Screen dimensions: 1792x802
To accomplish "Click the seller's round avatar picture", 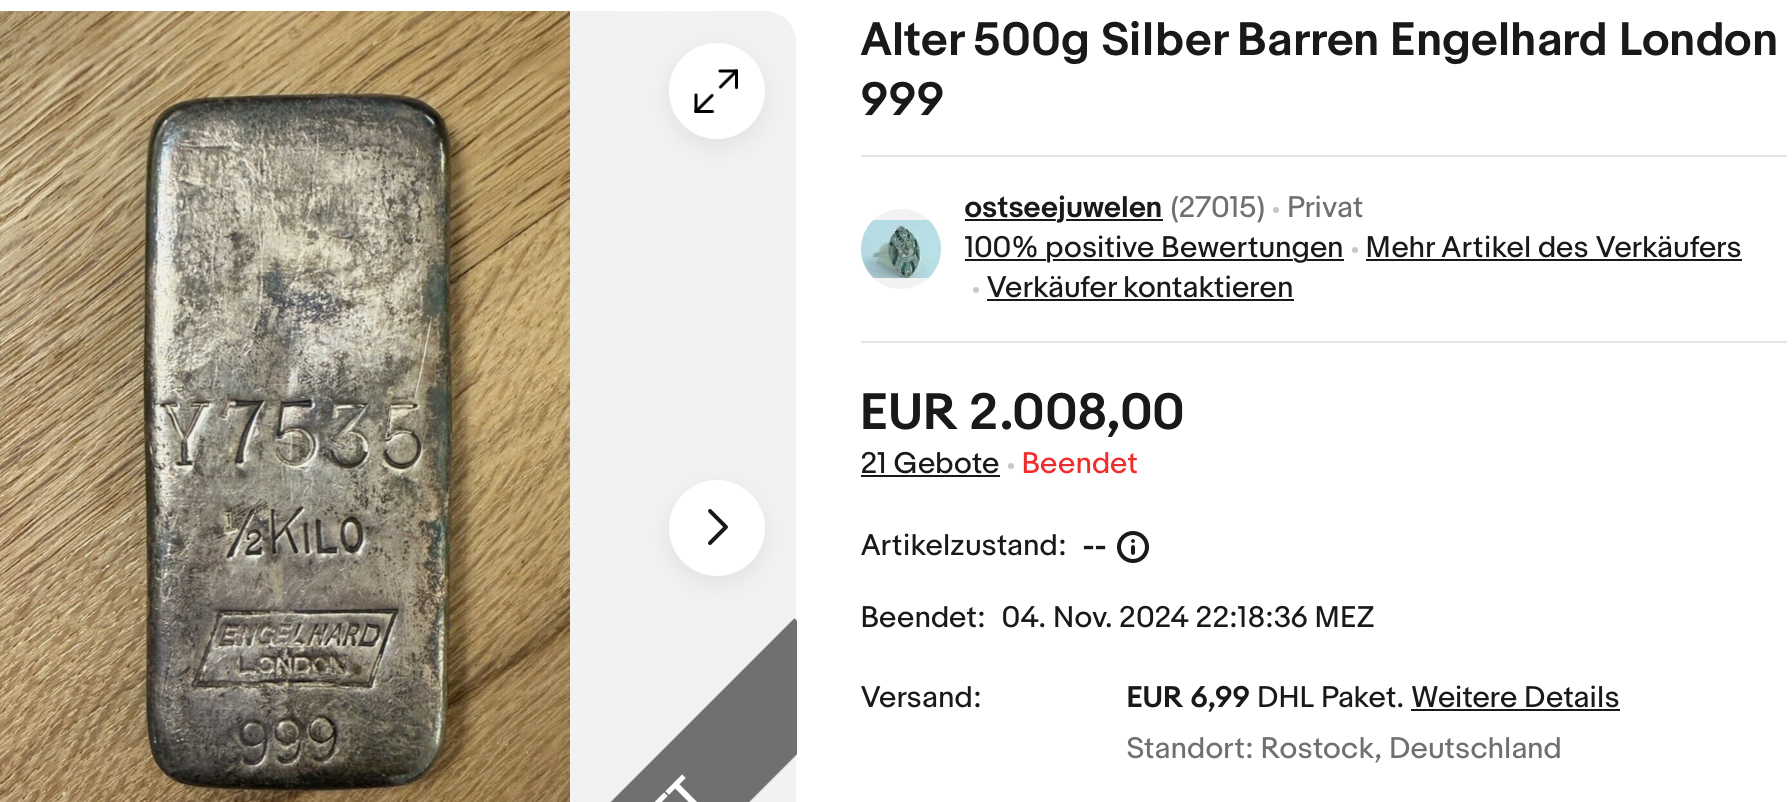I will coord(900,249).
